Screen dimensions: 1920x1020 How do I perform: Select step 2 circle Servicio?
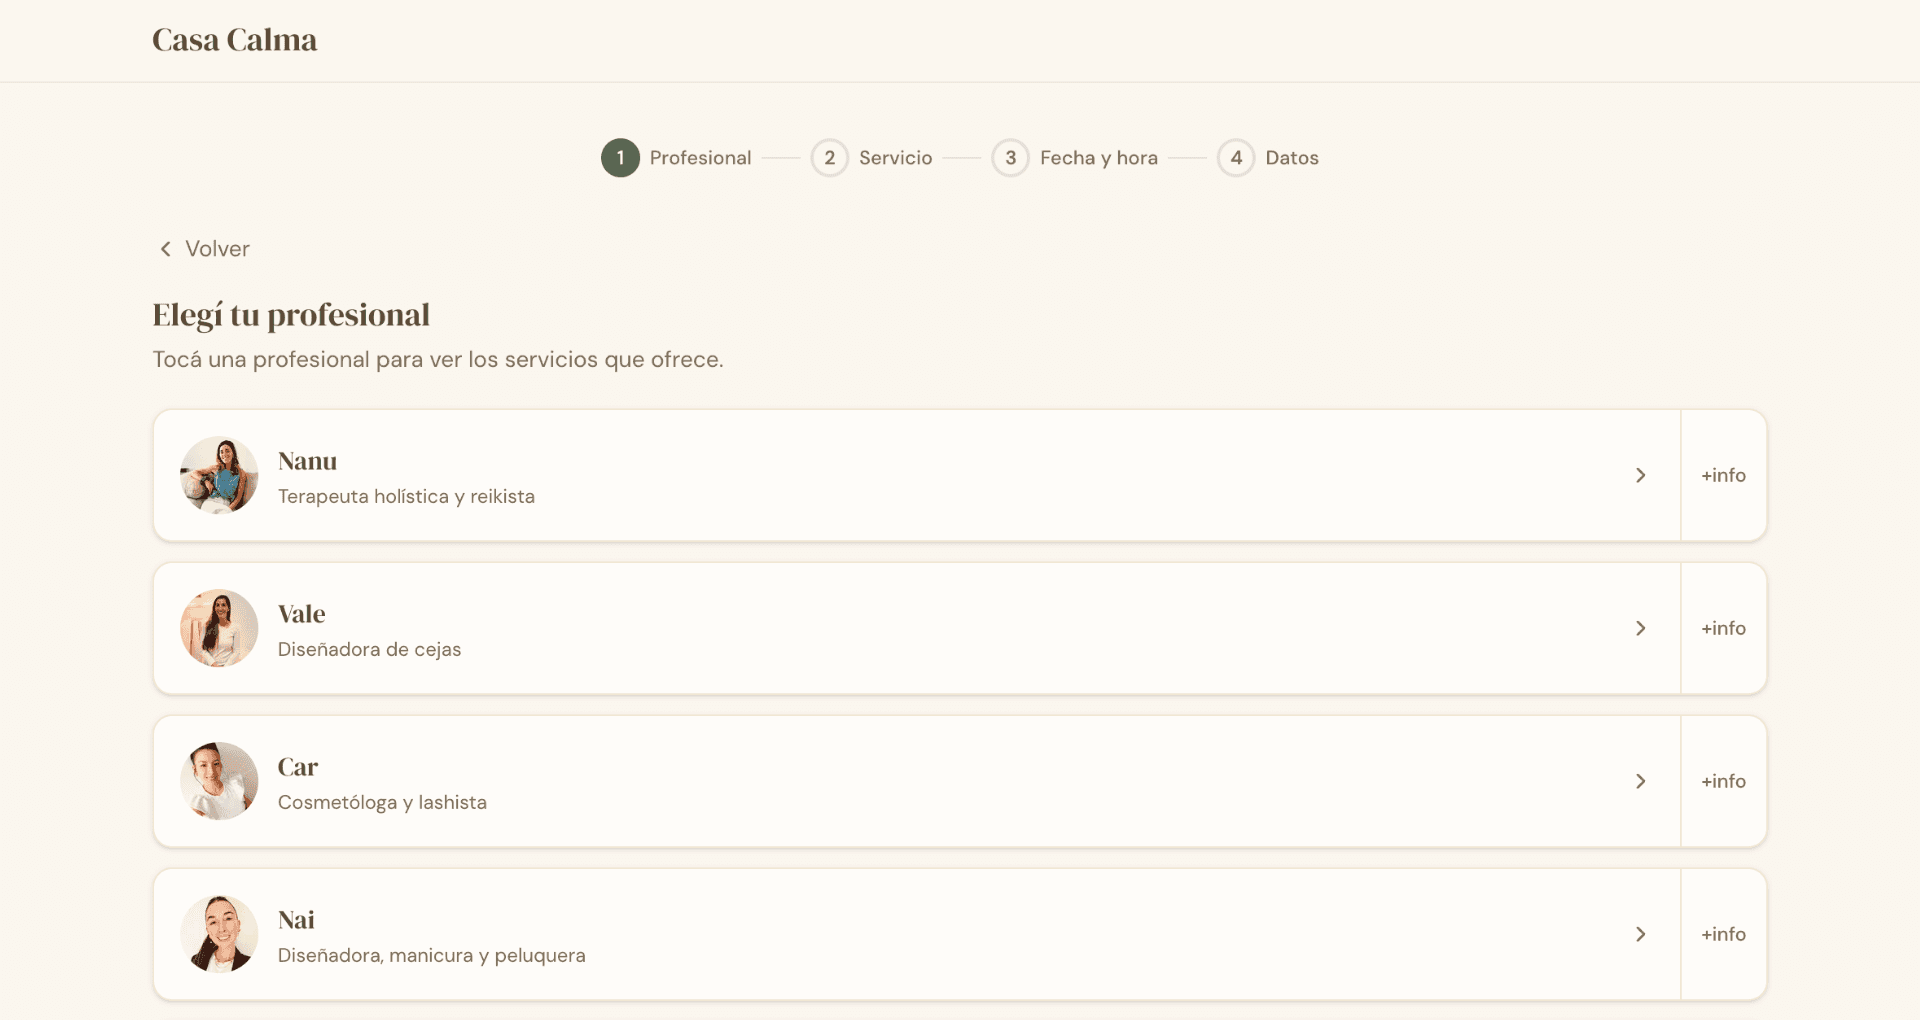(x=829, y=158)
